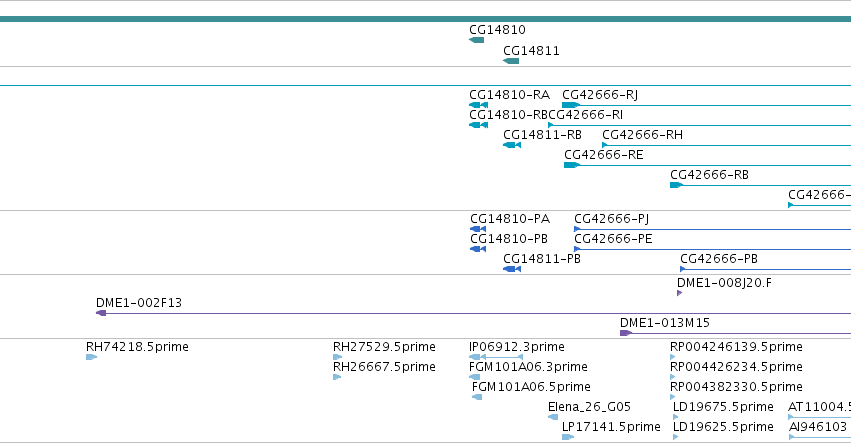Image resolution: width=851 pixels, height=443 pixels.
Task: Select the CG14811 gene arrow
Action: pyautogui.click(x=511, y=61)
